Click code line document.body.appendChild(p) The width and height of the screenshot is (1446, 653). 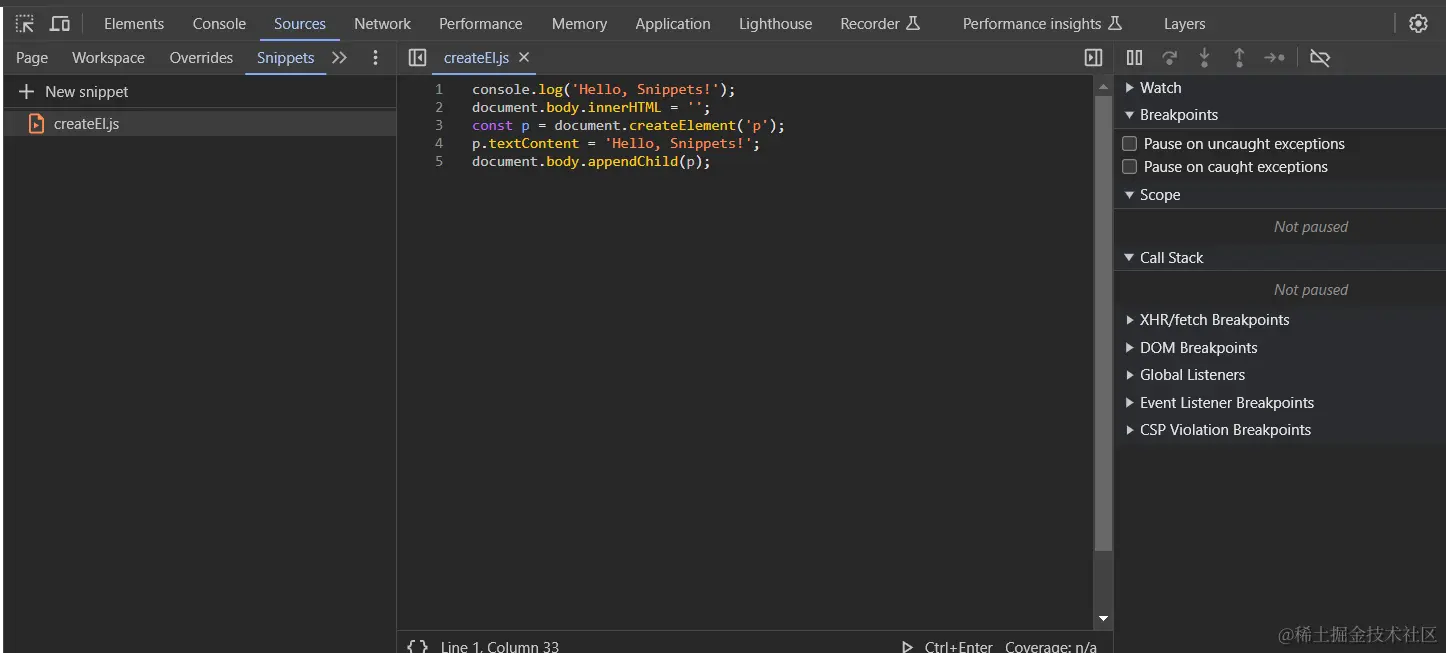tap(591, 161)
